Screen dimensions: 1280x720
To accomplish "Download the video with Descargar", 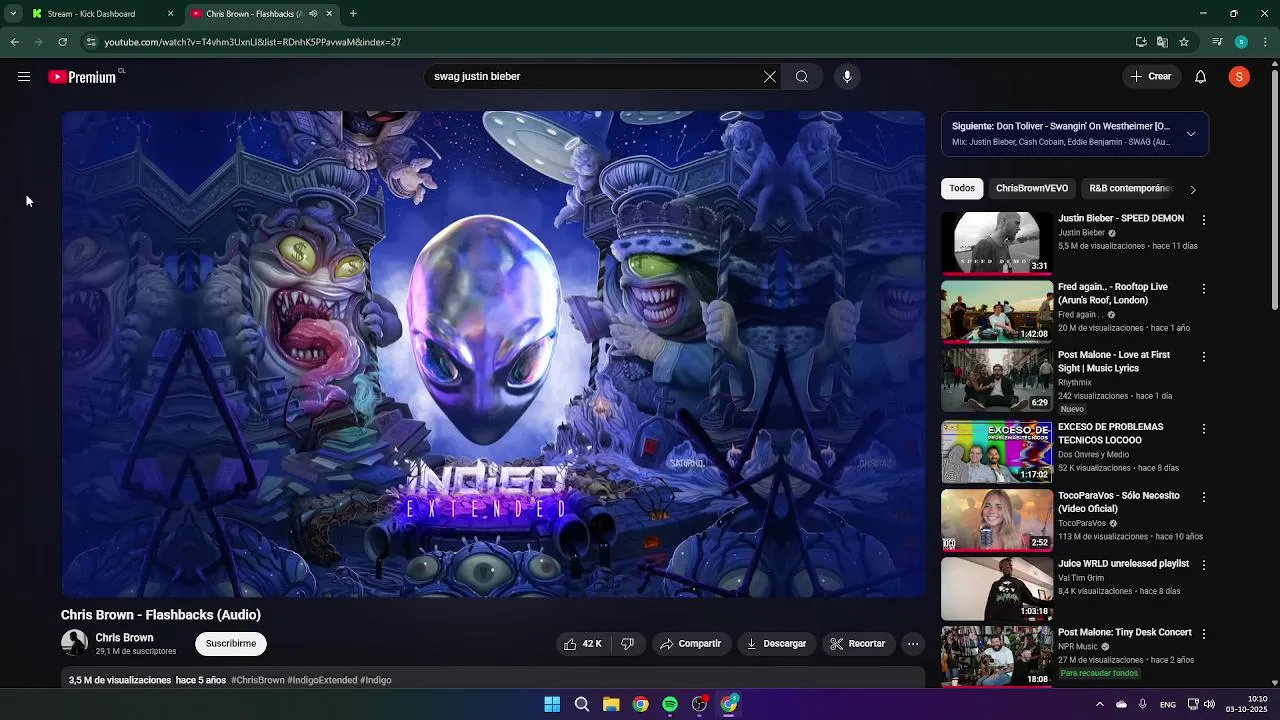I will 776,644.
